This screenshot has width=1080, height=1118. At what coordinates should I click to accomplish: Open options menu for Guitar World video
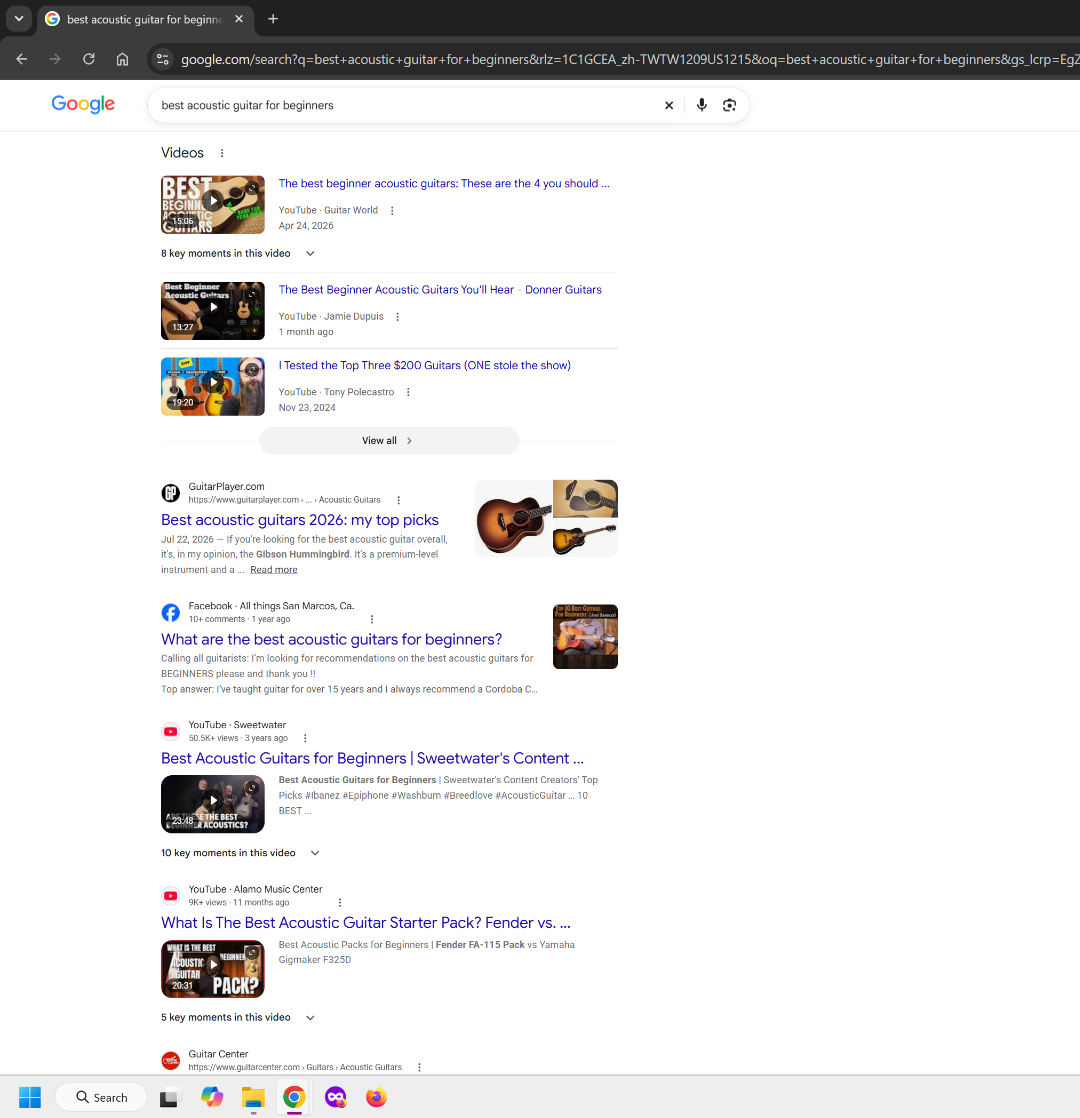[x=392, y=210]
